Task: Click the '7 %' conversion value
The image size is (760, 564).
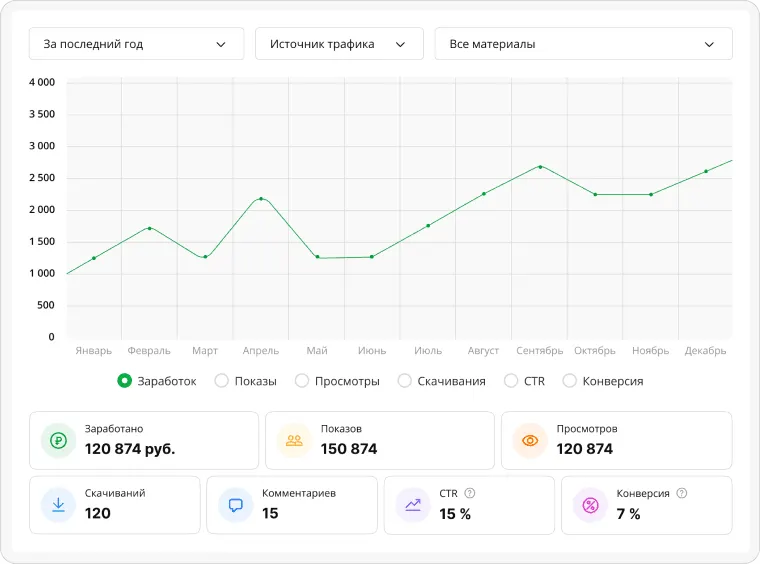Action: click(628, 514)
